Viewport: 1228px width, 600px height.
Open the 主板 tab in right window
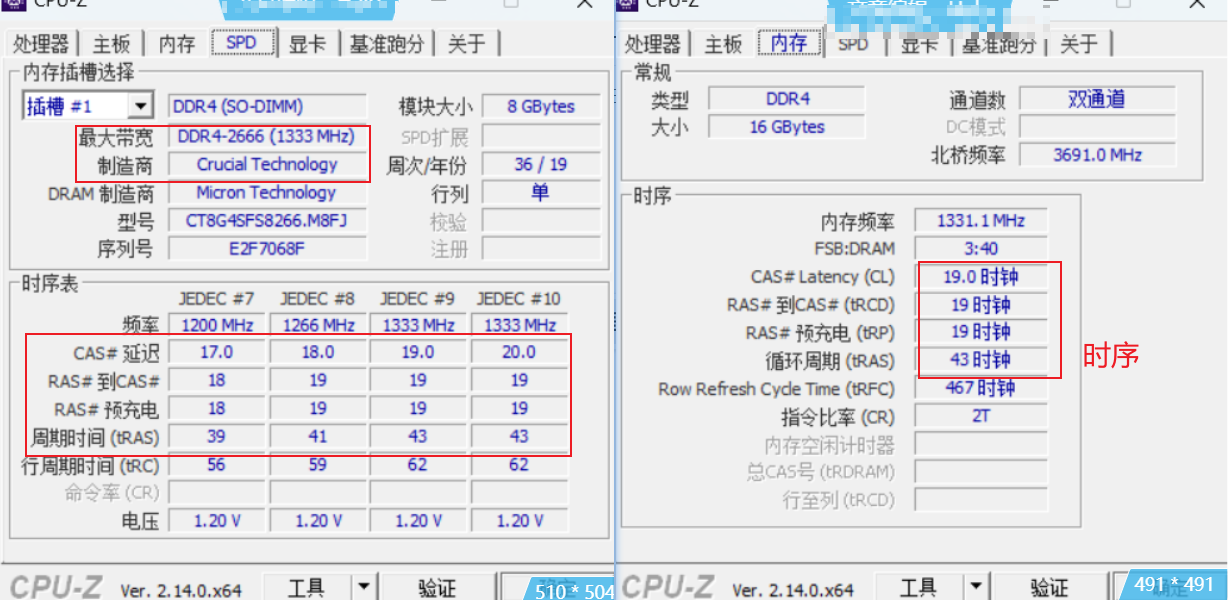point(723,44)
